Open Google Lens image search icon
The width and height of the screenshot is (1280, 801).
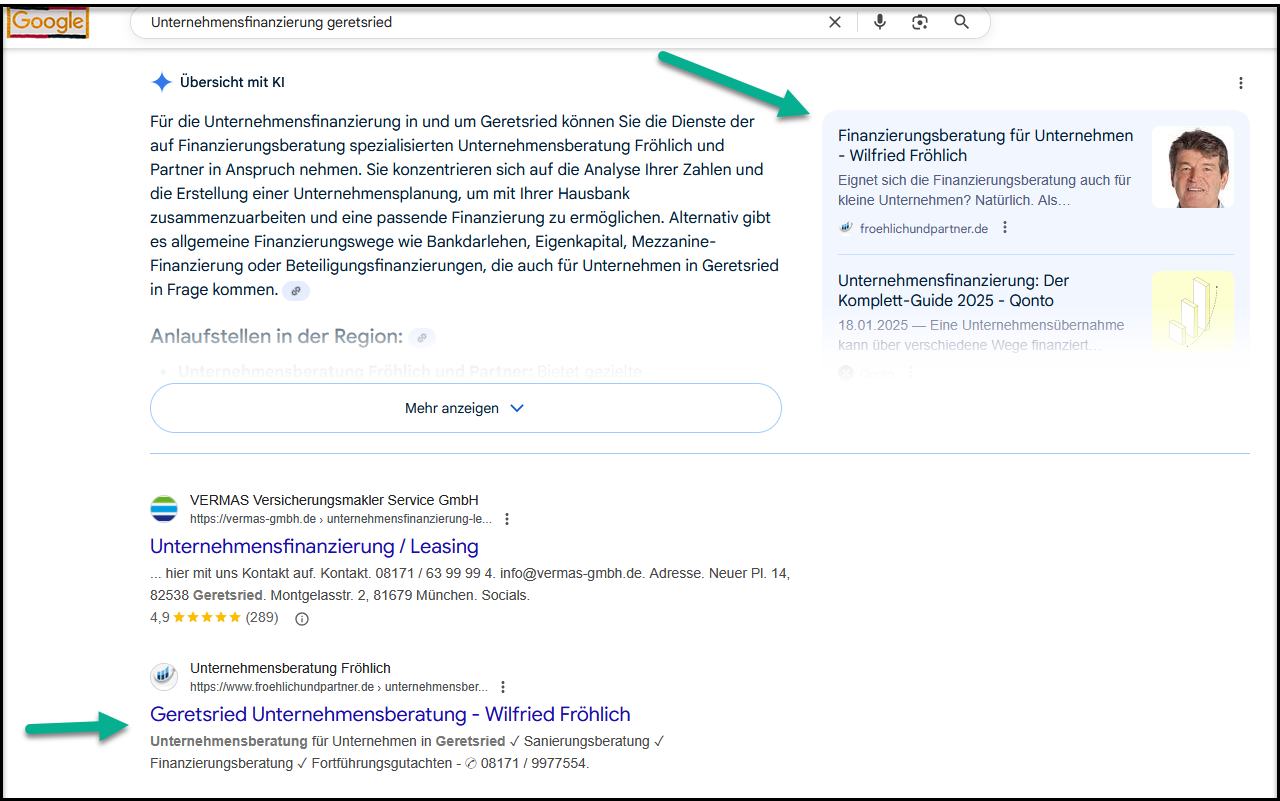pos(920,22)
